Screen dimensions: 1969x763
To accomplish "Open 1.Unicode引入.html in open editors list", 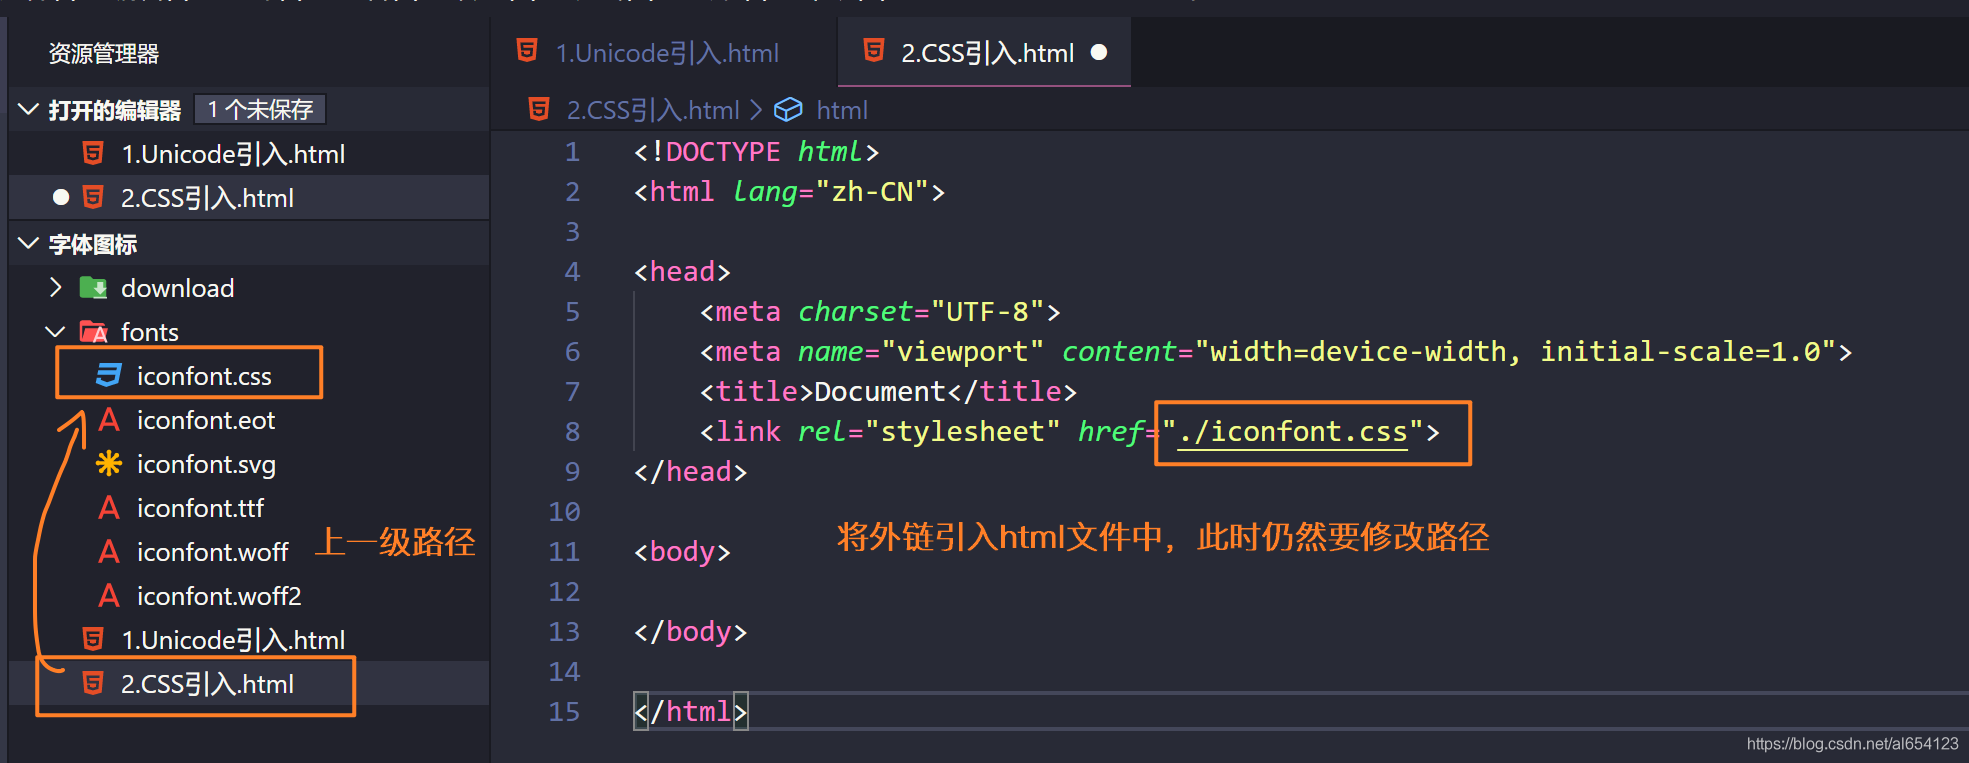I will (233, 154).
